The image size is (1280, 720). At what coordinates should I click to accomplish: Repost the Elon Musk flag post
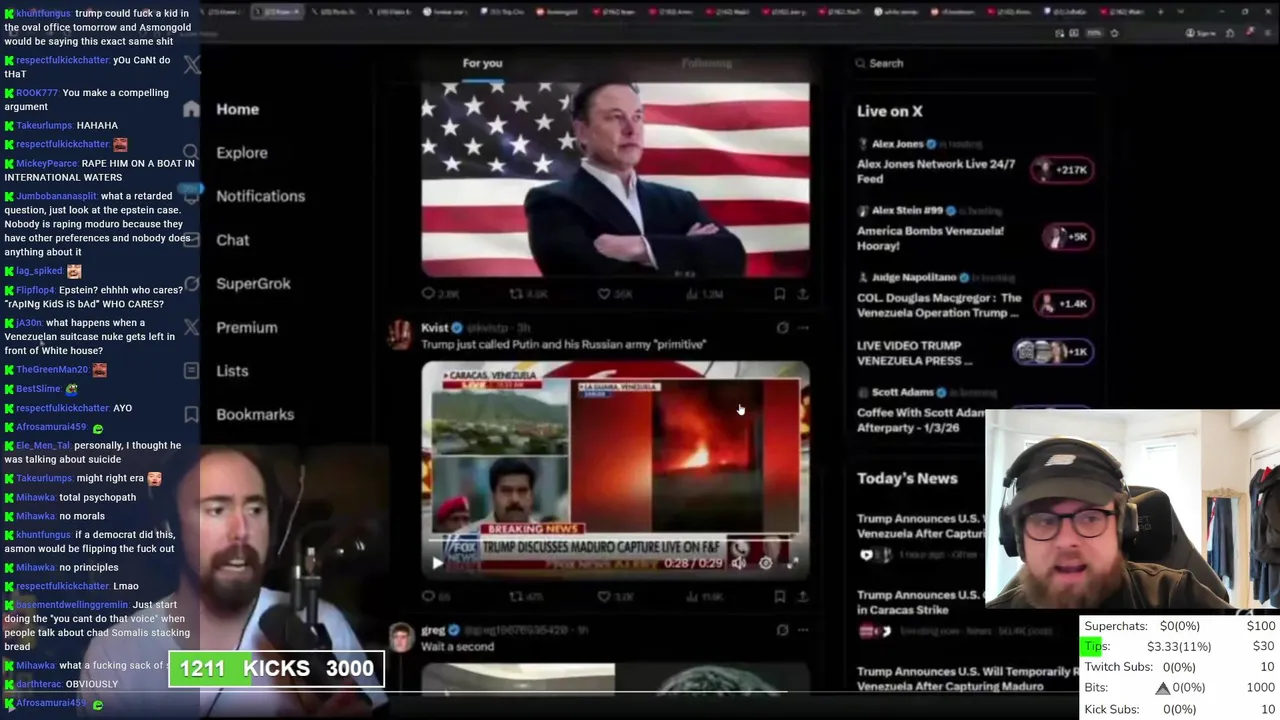[528, 294]
